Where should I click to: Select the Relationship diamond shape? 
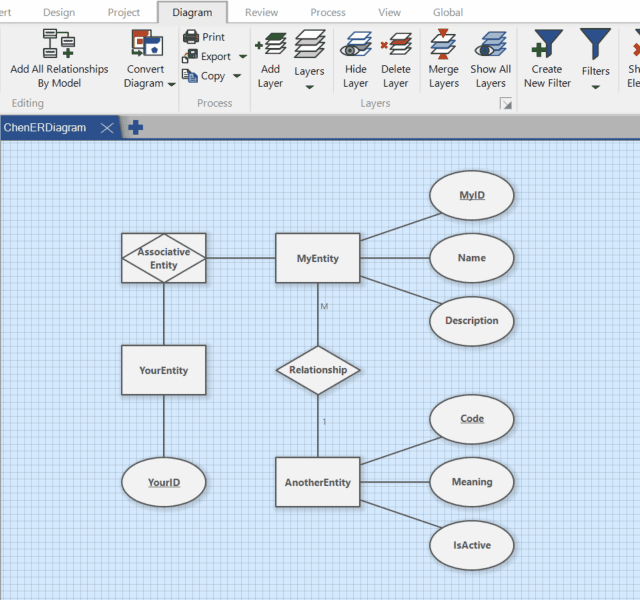(x=318, y=370)
